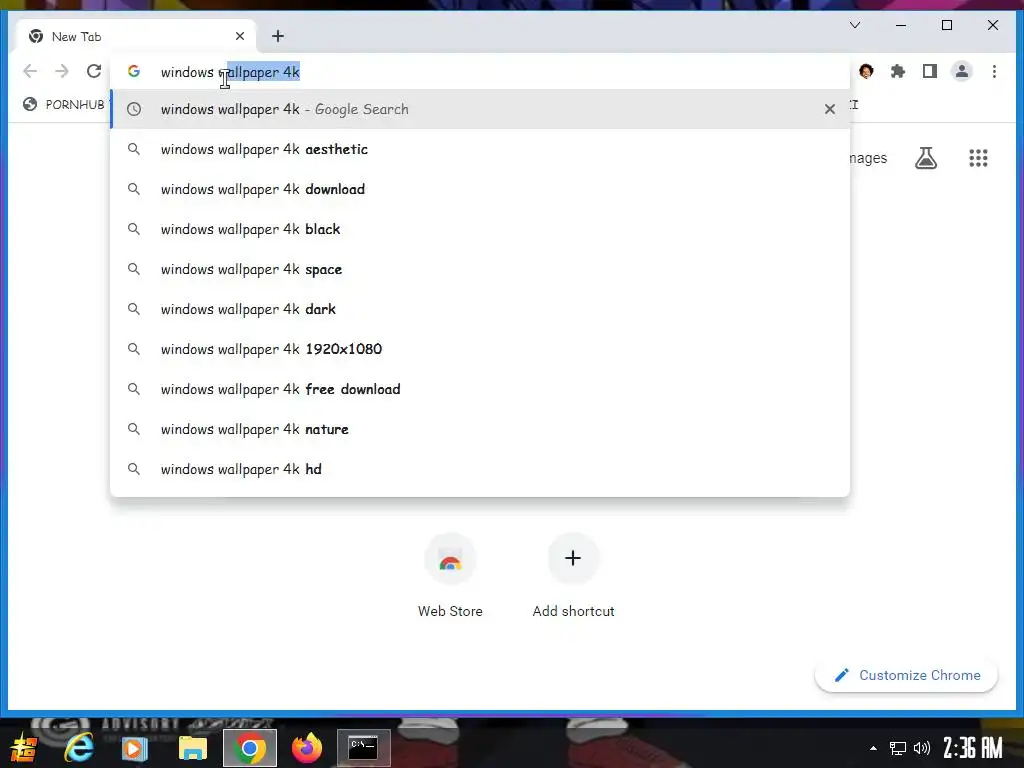The width and height of the screenshot is (1024, 768).
Task: Click the browser Forward arrow
Action: tap(62, 71)
